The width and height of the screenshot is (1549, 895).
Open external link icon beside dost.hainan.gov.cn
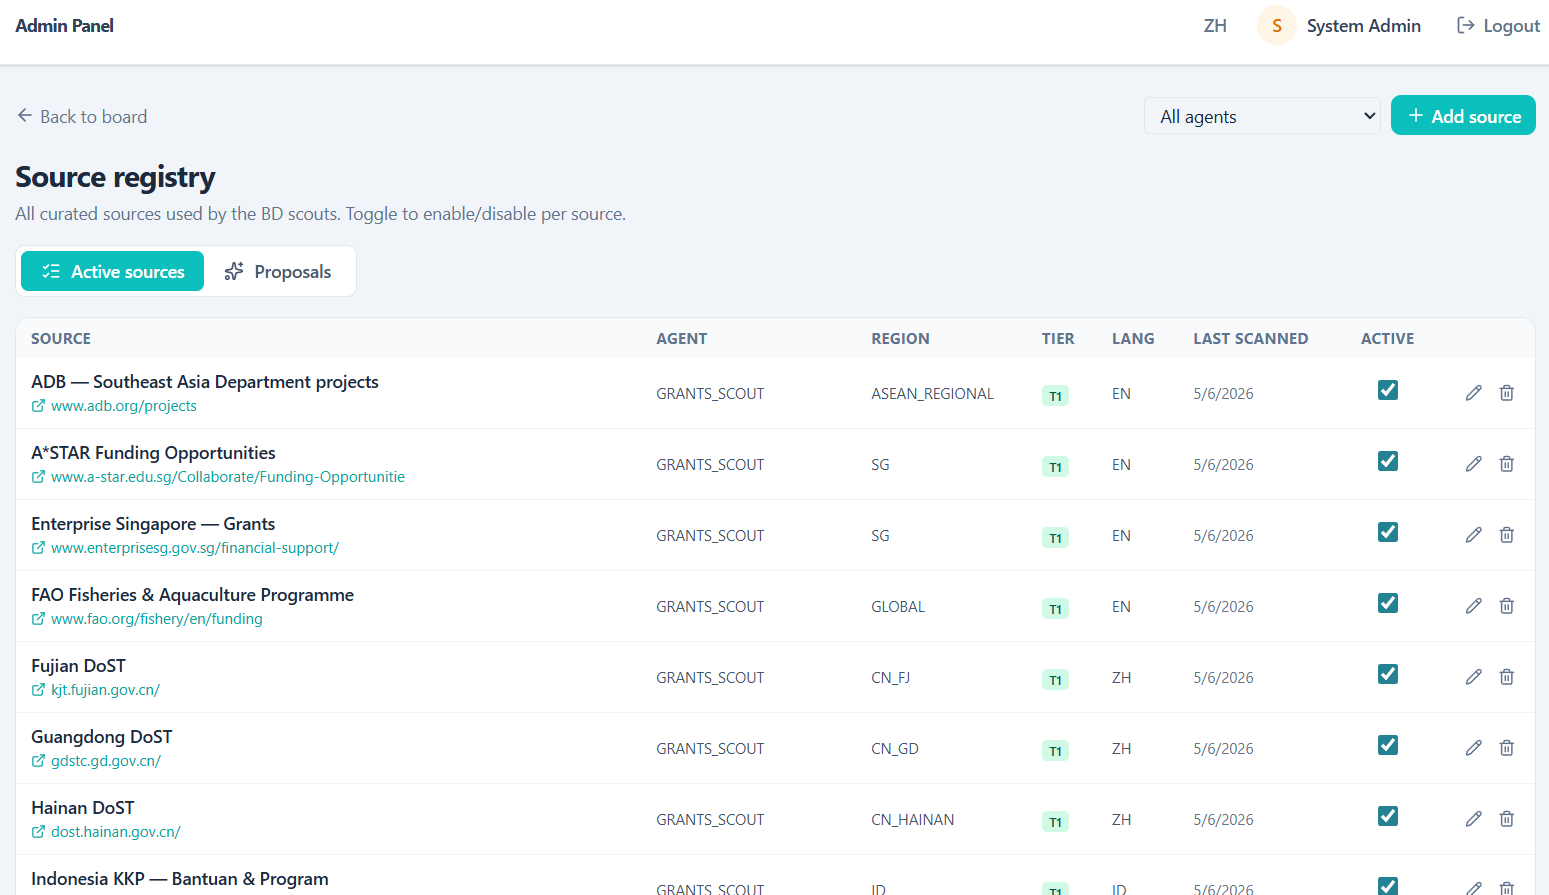pos(38,832)
